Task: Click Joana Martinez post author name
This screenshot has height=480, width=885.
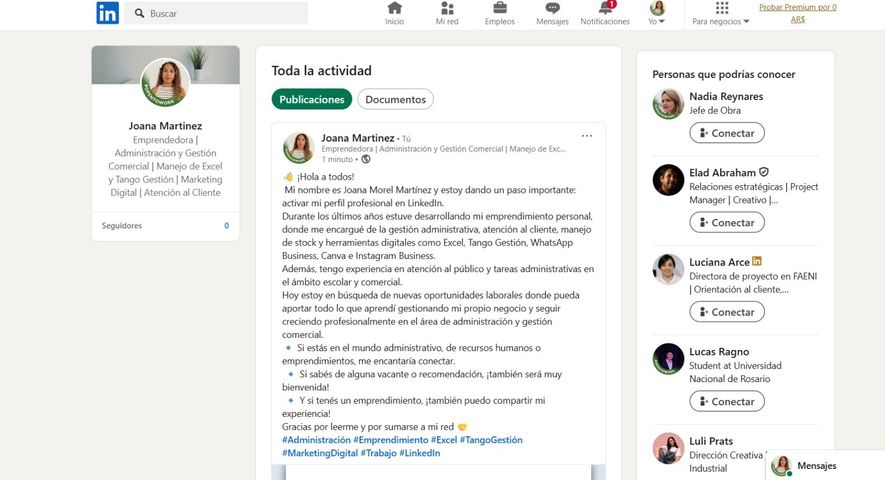Action: coord(358,138)
